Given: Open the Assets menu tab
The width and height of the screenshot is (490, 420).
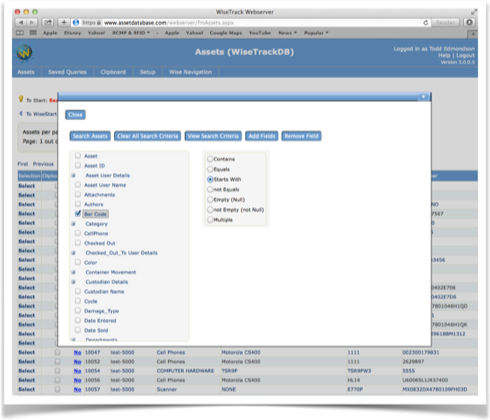Looking at the screenshot, I should [x=26, y=72].
